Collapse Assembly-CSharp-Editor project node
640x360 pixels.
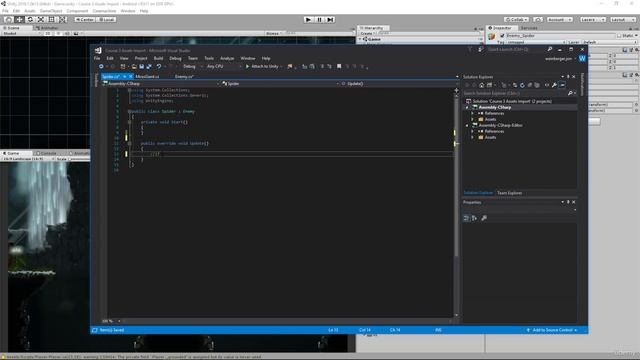[467, 125]
